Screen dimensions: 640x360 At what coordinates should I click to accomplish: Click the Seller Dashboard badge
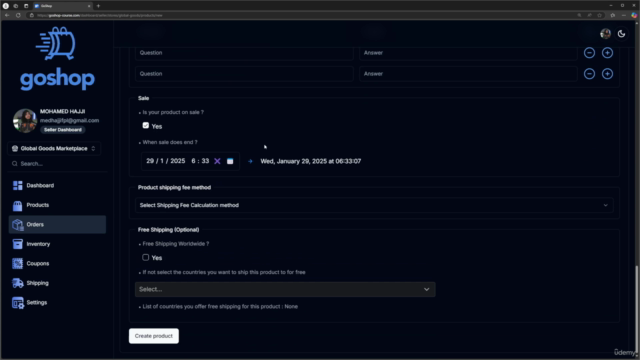[x=62, y=130]
